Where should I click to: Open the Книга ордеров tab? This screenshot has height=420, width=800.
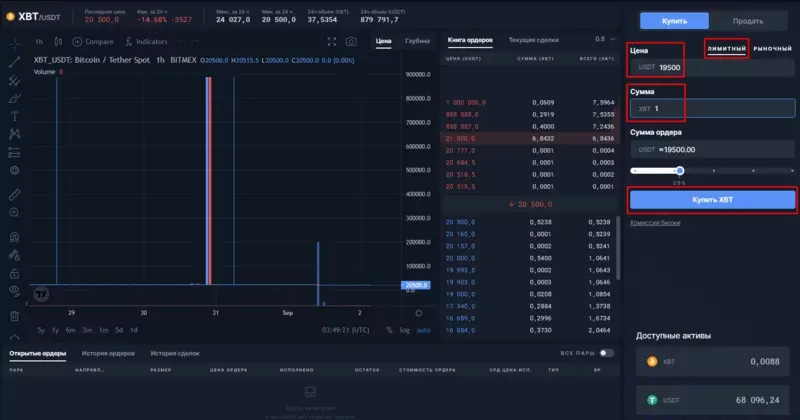470,40
